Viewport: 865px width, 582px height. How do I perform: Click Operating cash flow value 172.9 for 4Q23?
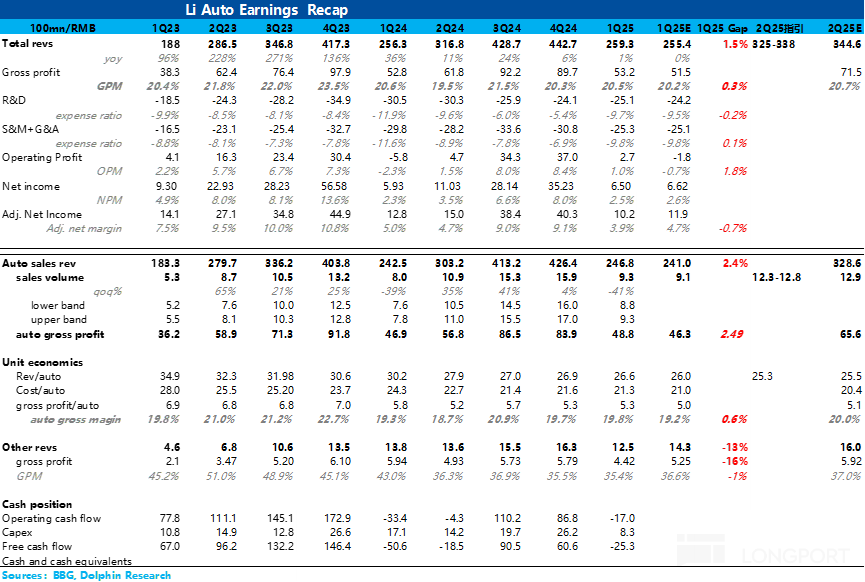338,519
